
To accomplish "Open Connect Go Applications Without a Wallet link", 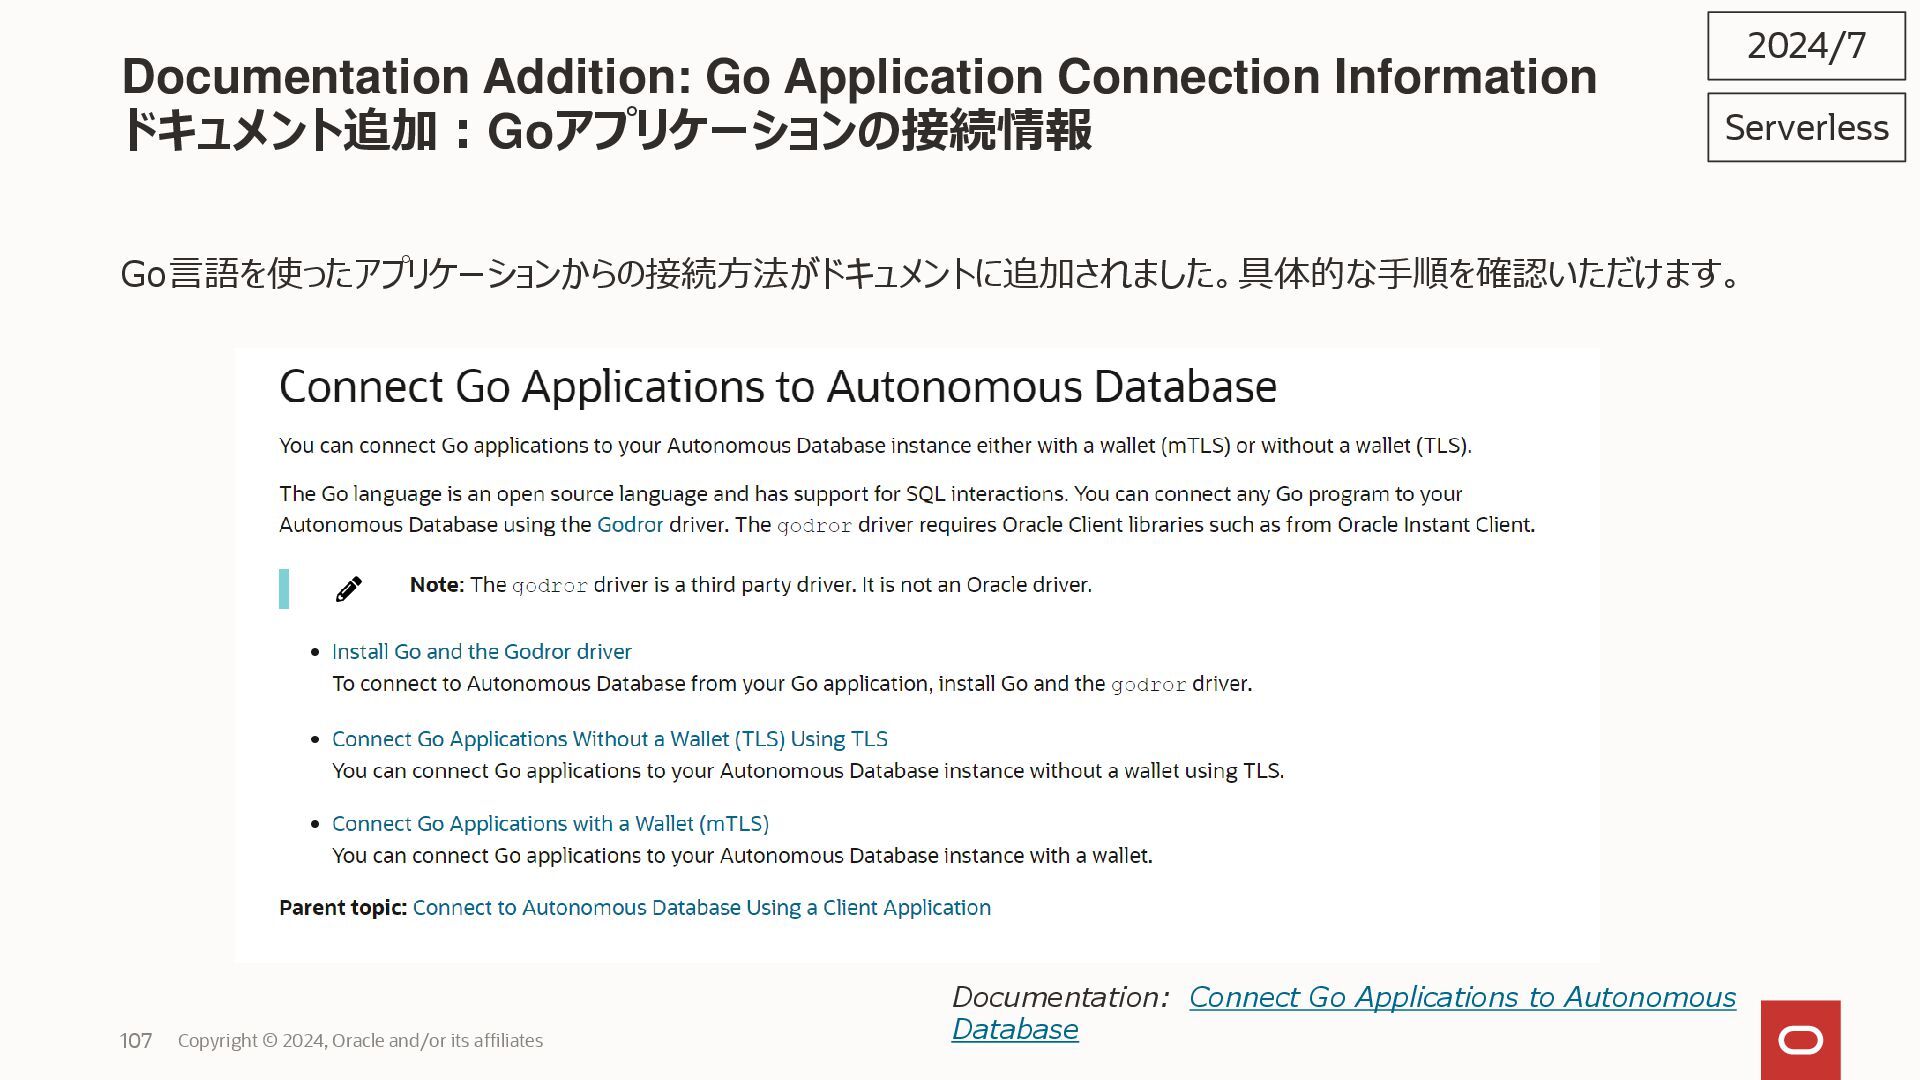I will 609,739.
